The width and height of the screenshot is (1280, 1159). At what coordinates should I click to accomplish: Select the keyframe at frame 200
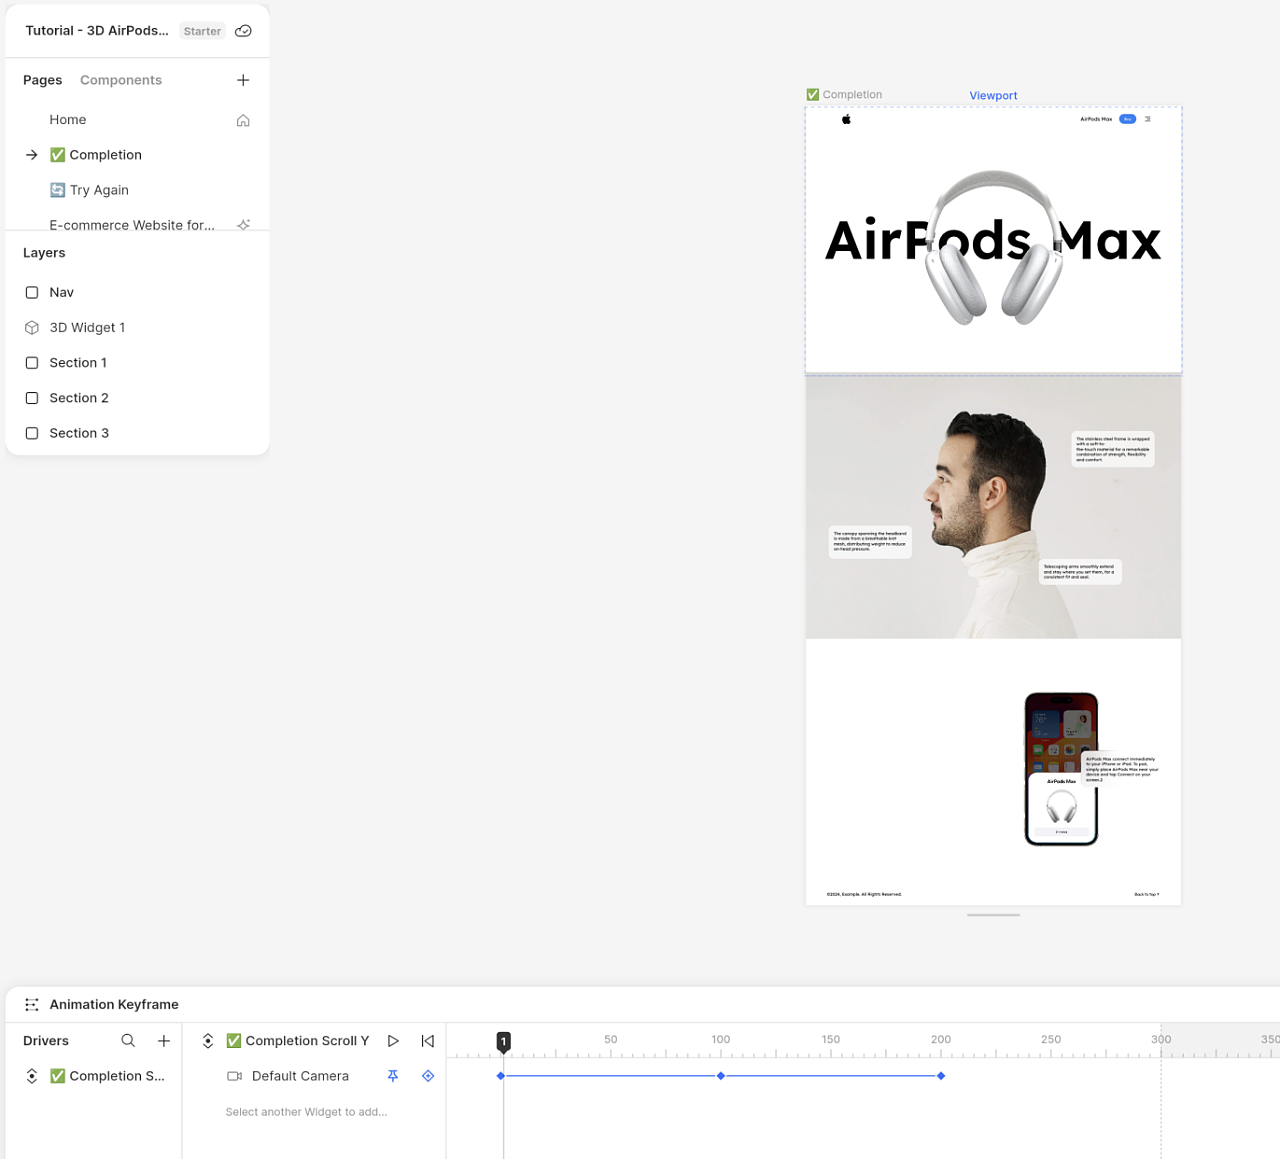pos(941,1076)
